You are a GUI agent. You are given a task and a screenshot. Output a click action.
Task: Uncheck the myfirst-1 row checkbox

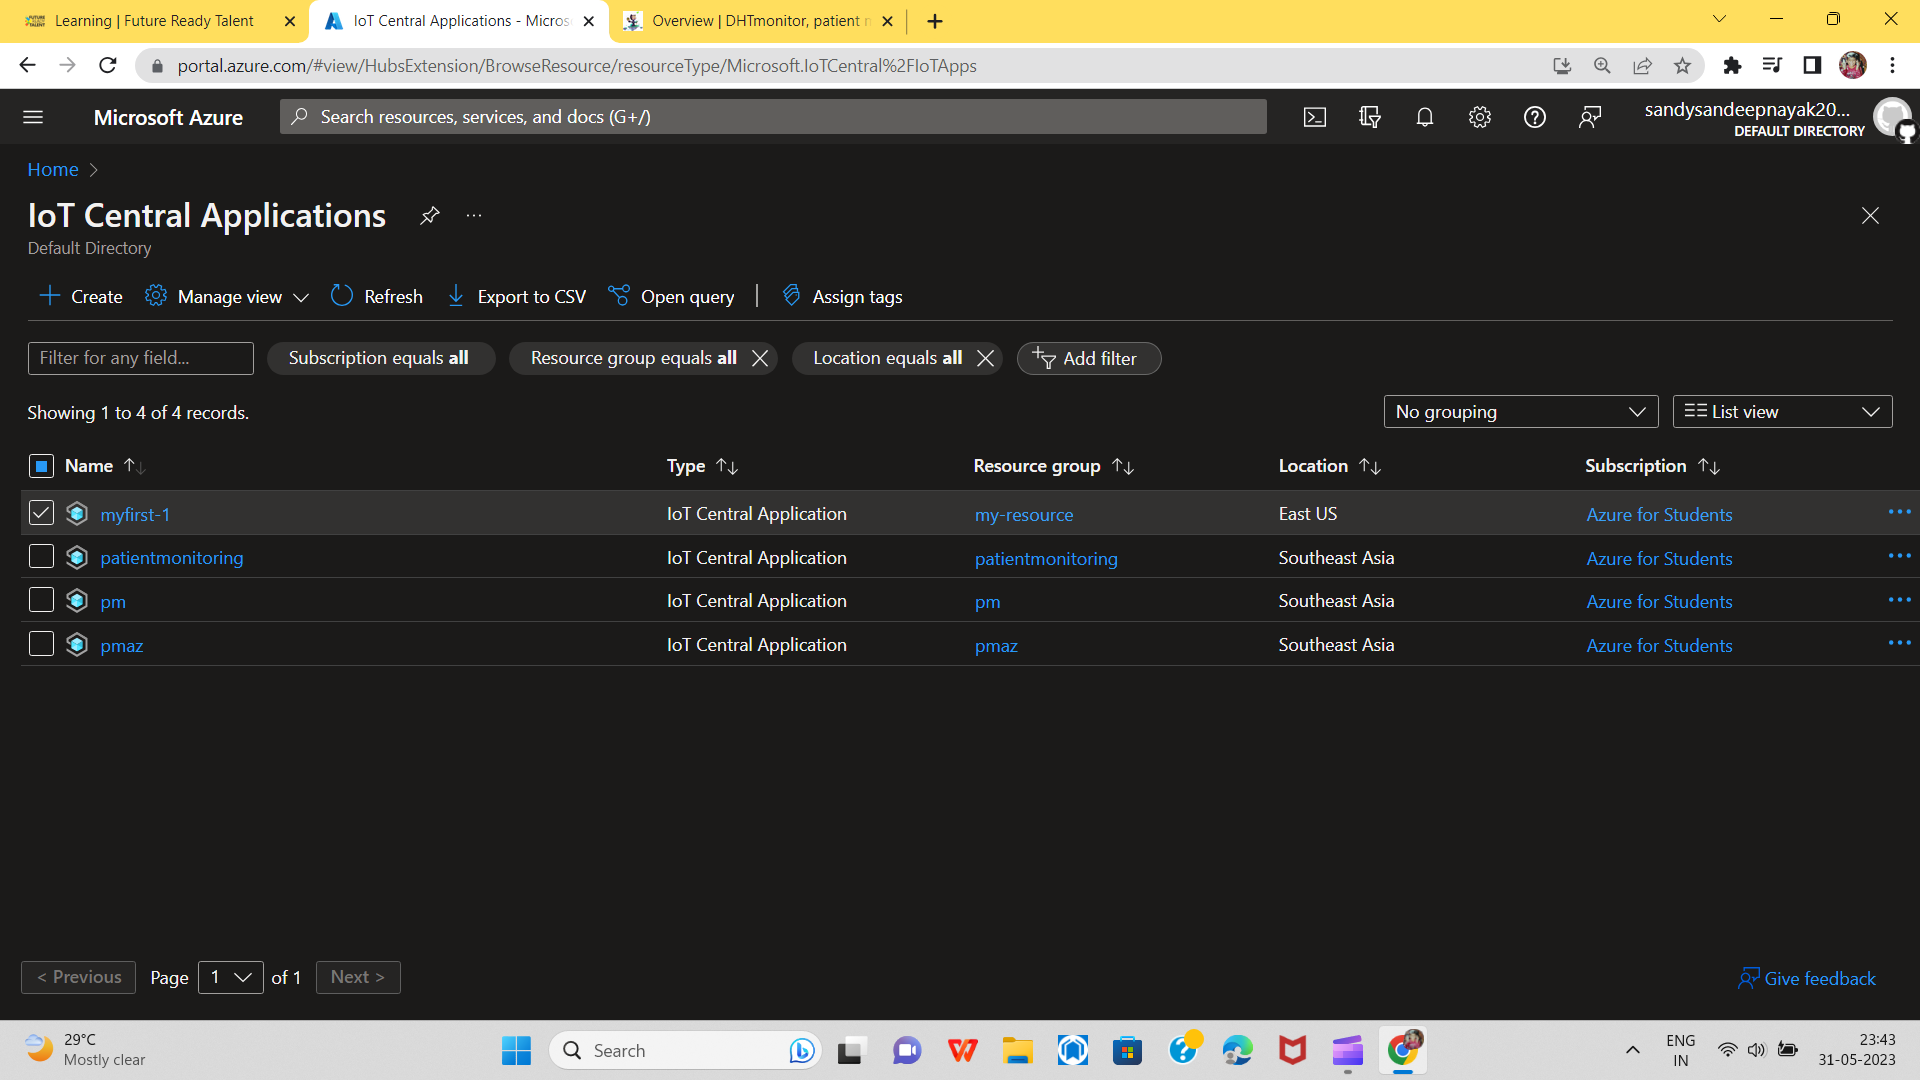pyautogui.click(x=41, y=513)
